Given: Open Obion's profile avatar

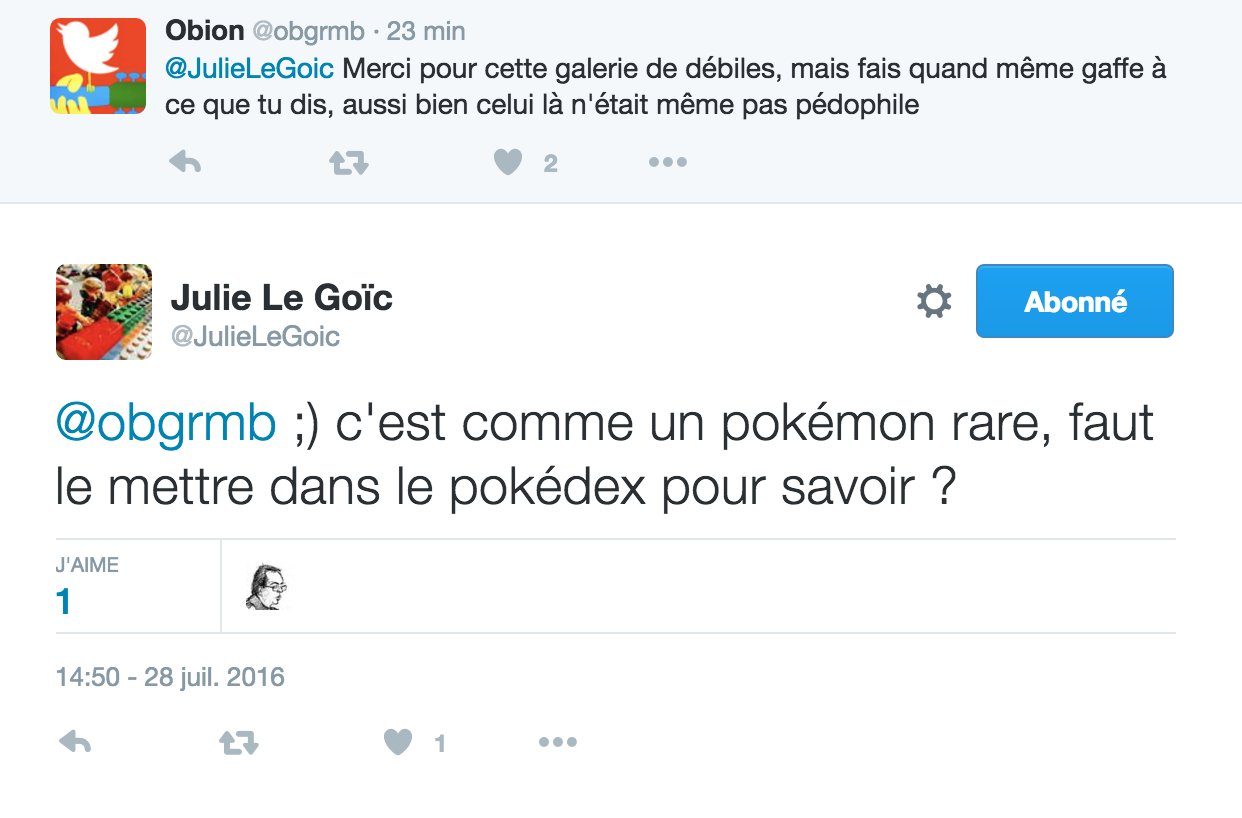Looking at the screenshot, I should point(98,66).
